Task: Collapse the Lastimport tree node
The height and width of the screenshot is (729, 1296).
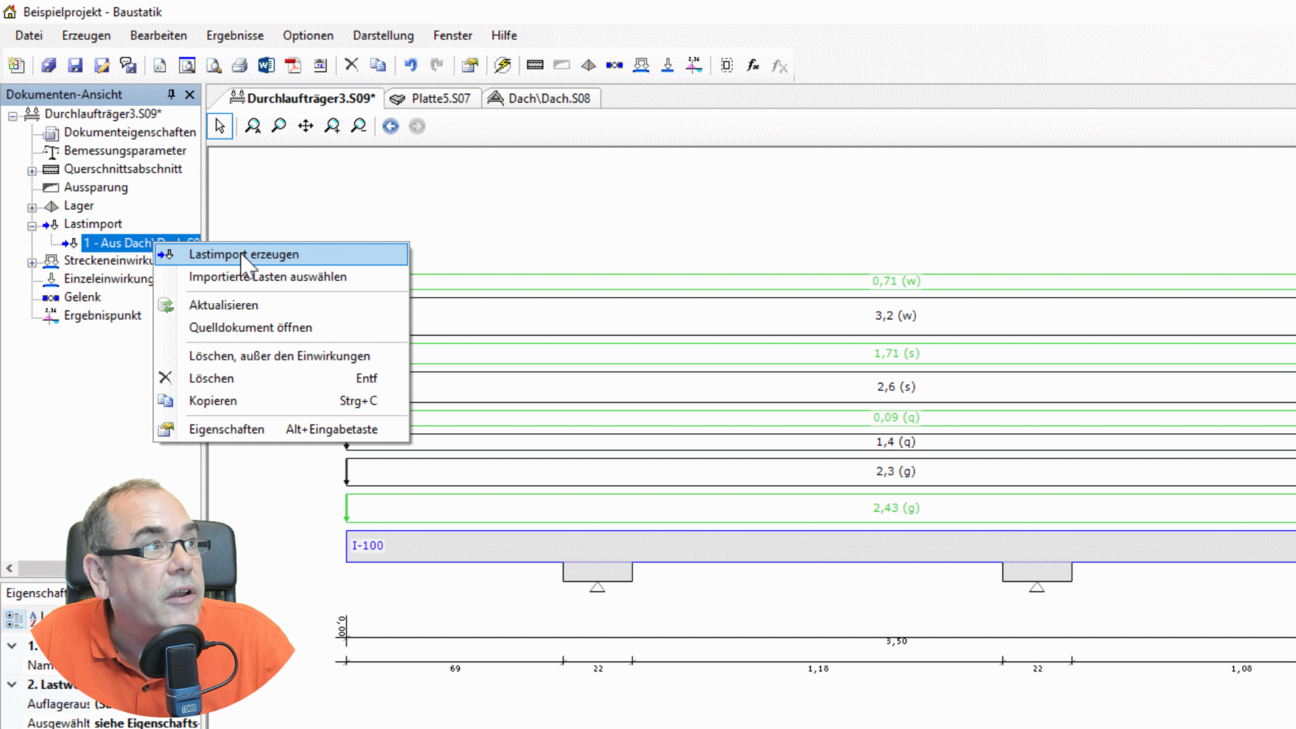Action: pyautogui.click(x=32, y=225)
